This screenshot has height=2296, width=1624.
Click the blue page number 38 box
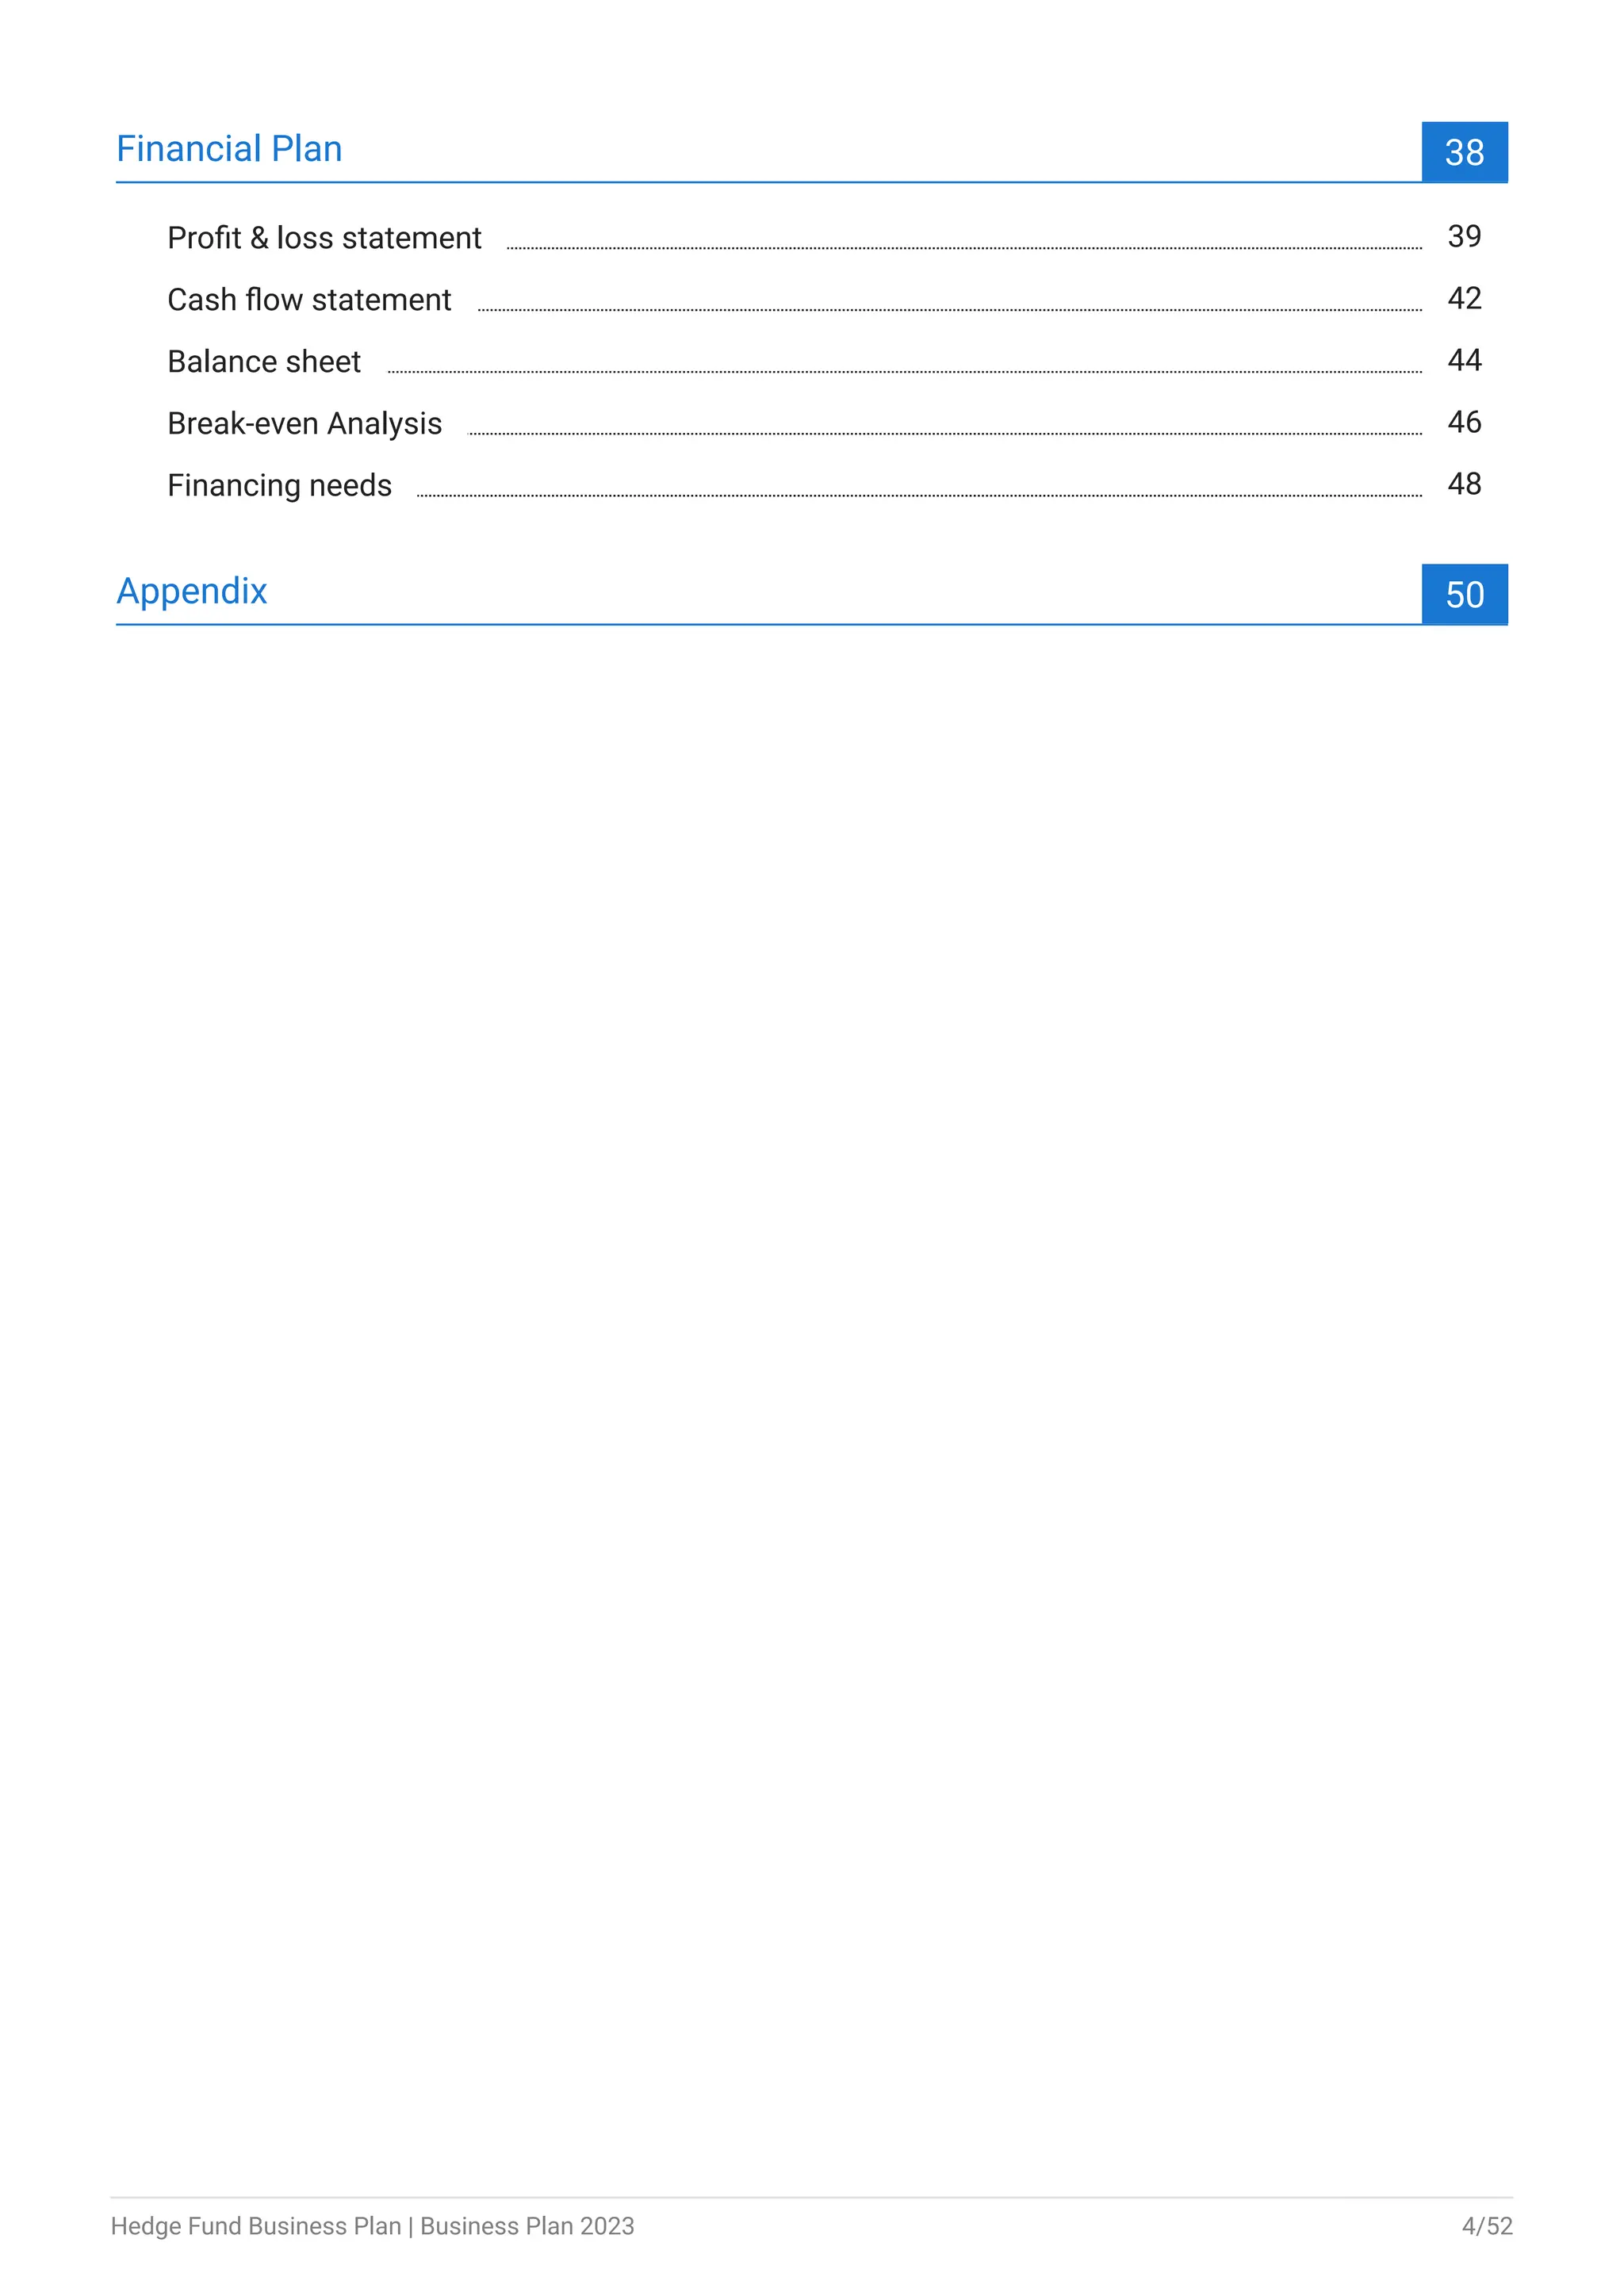coord(1464,152)
